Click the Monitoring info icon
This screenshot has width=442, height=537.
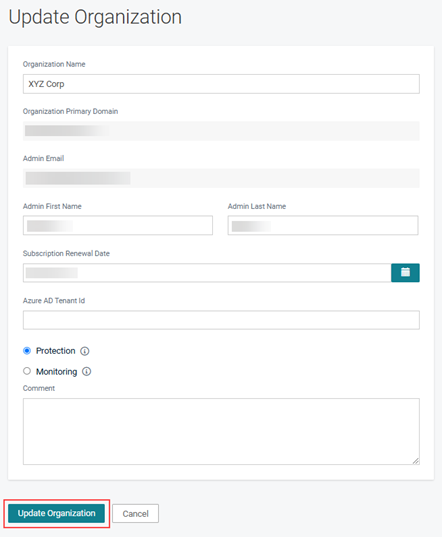(x=87, y=372)
